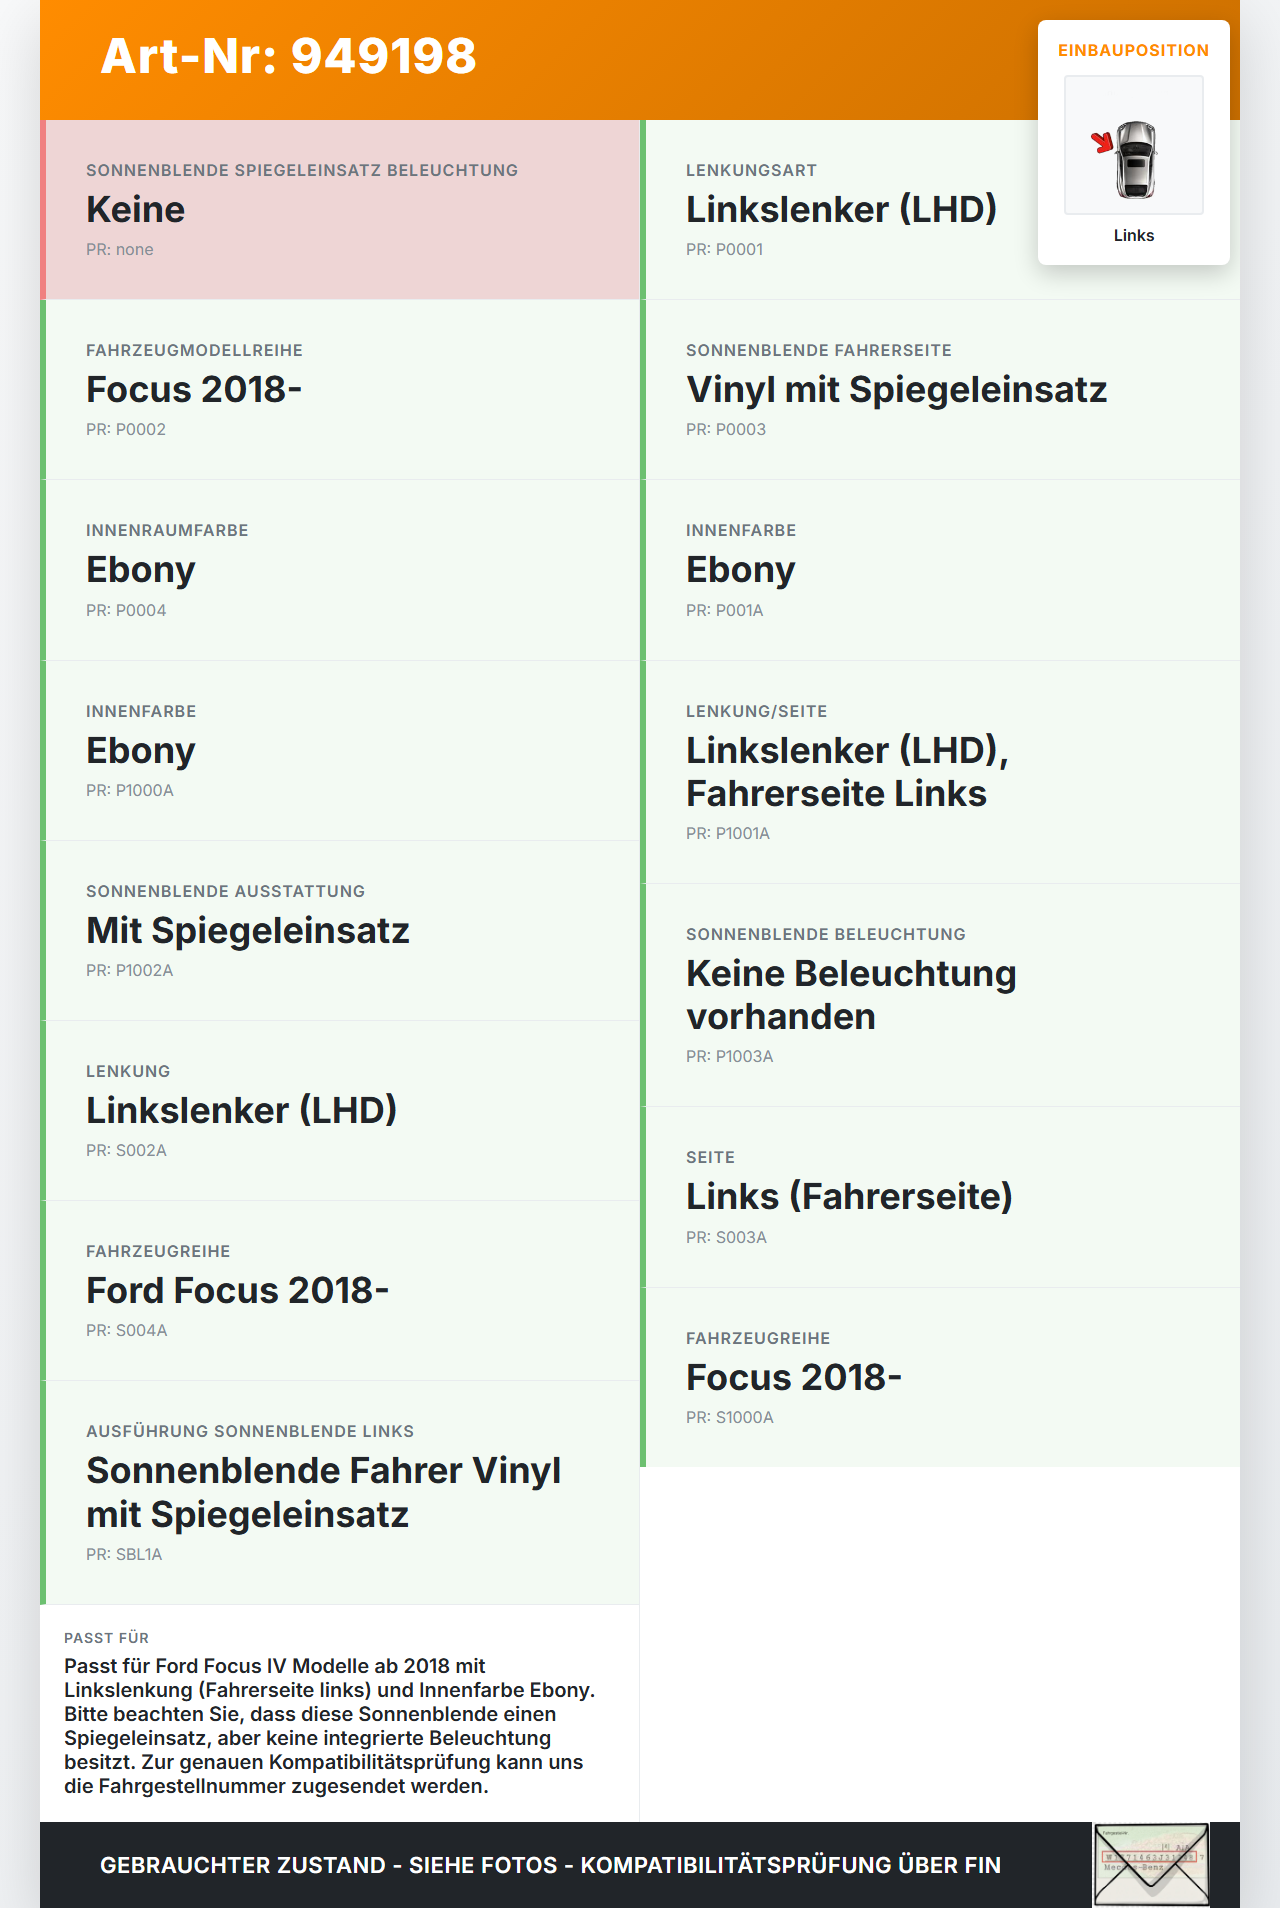Click the car position icon in Einbauposition
The image size is (1280, 1908).
(1133, 145)
